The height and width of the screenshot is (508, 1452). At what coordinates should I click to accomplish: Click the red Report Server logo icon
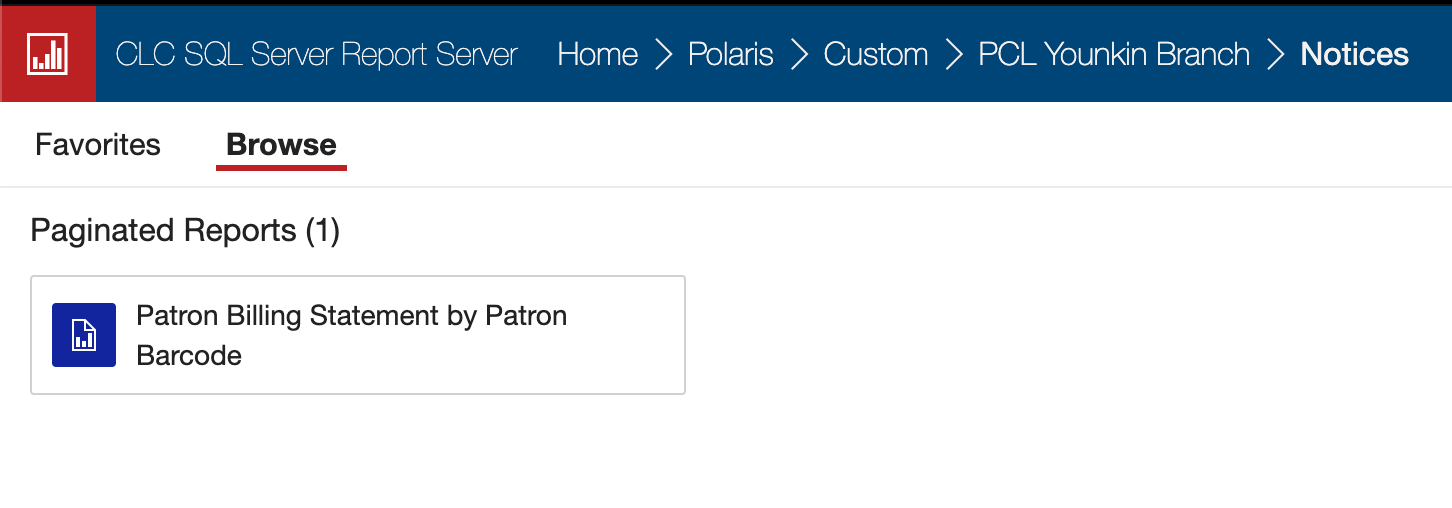click(48, 54)
